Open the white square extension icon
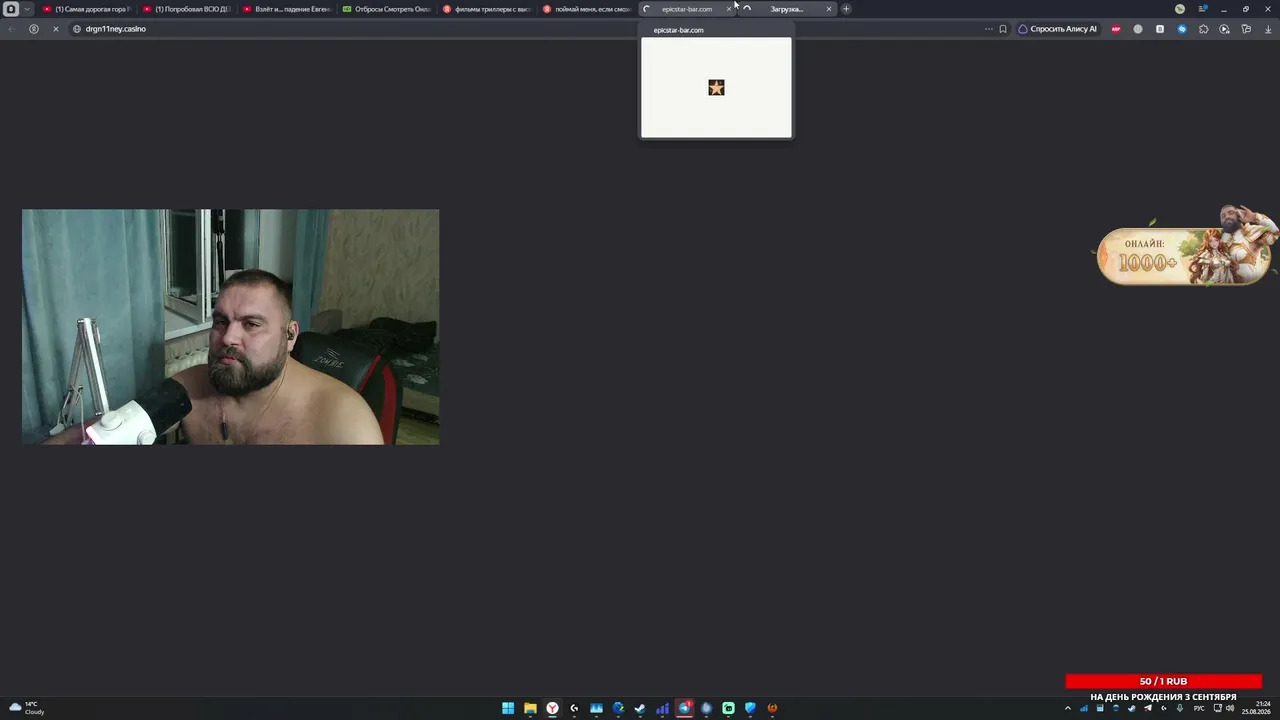 1160,29
